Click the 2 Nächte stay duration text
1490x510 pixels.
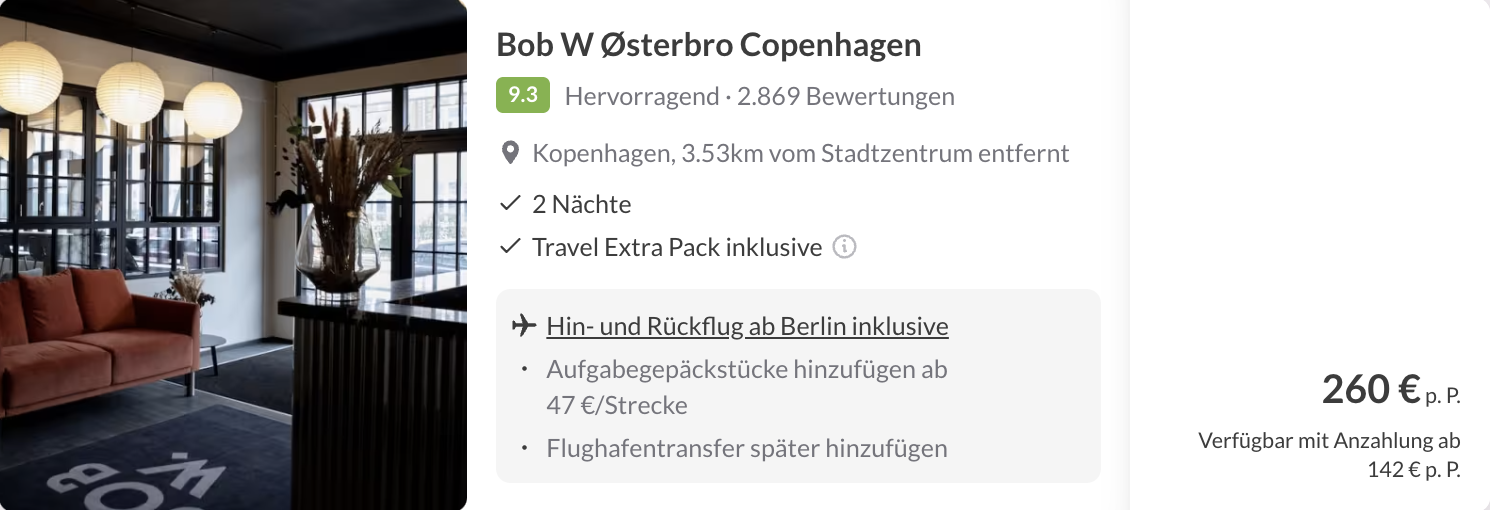click(x=581, y=205)
